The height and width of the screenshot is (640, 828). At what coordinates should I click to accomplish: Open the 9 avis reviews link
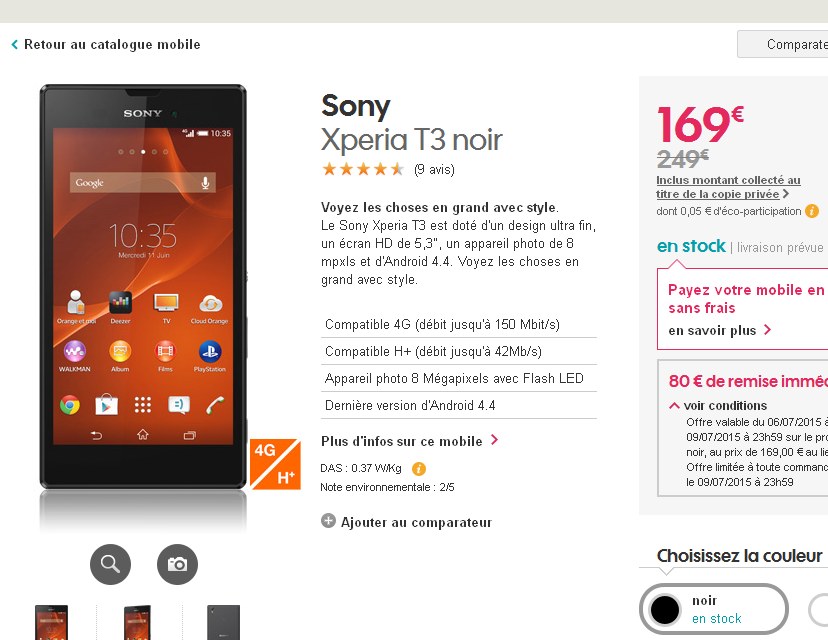(x=434, y=170)
